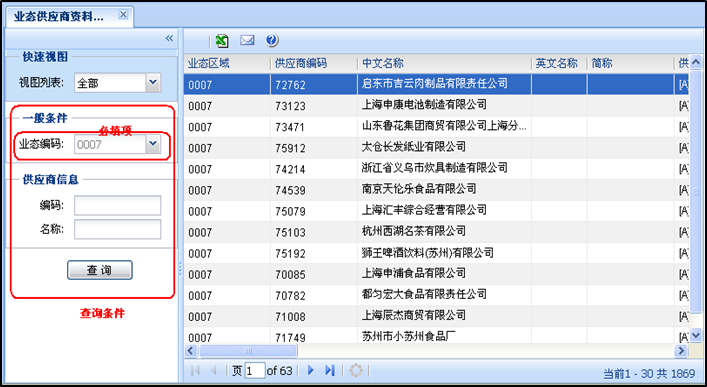Focus the supplier 编码 input field
The image size is (707, 387).
click(x=117, y=205)
